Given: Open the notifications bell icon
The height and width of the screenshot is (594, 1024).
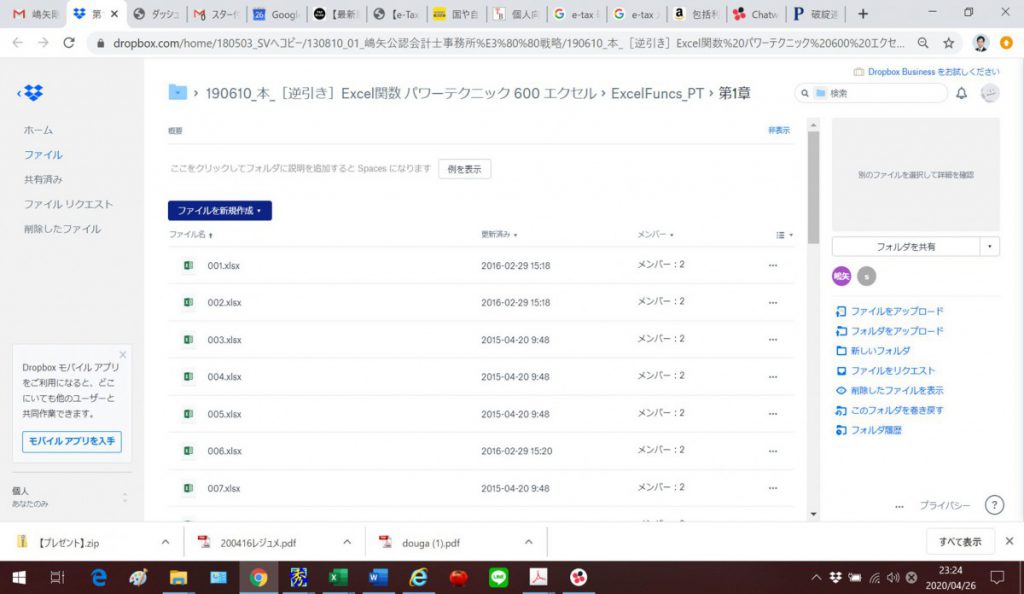Looking at the screenshot, I should pos(961,93).
